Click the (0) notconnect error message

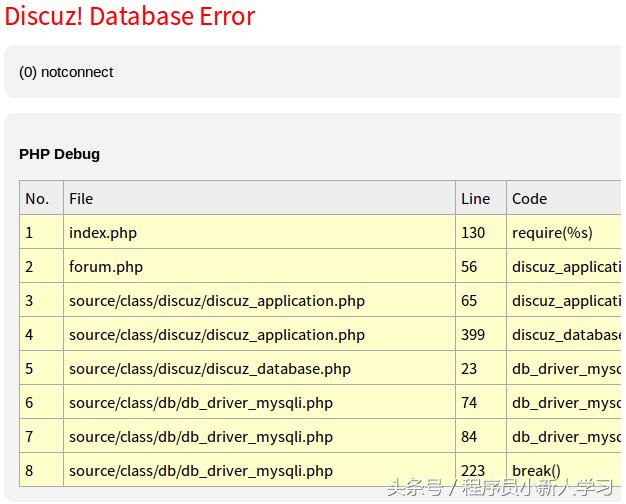point(66,72)
